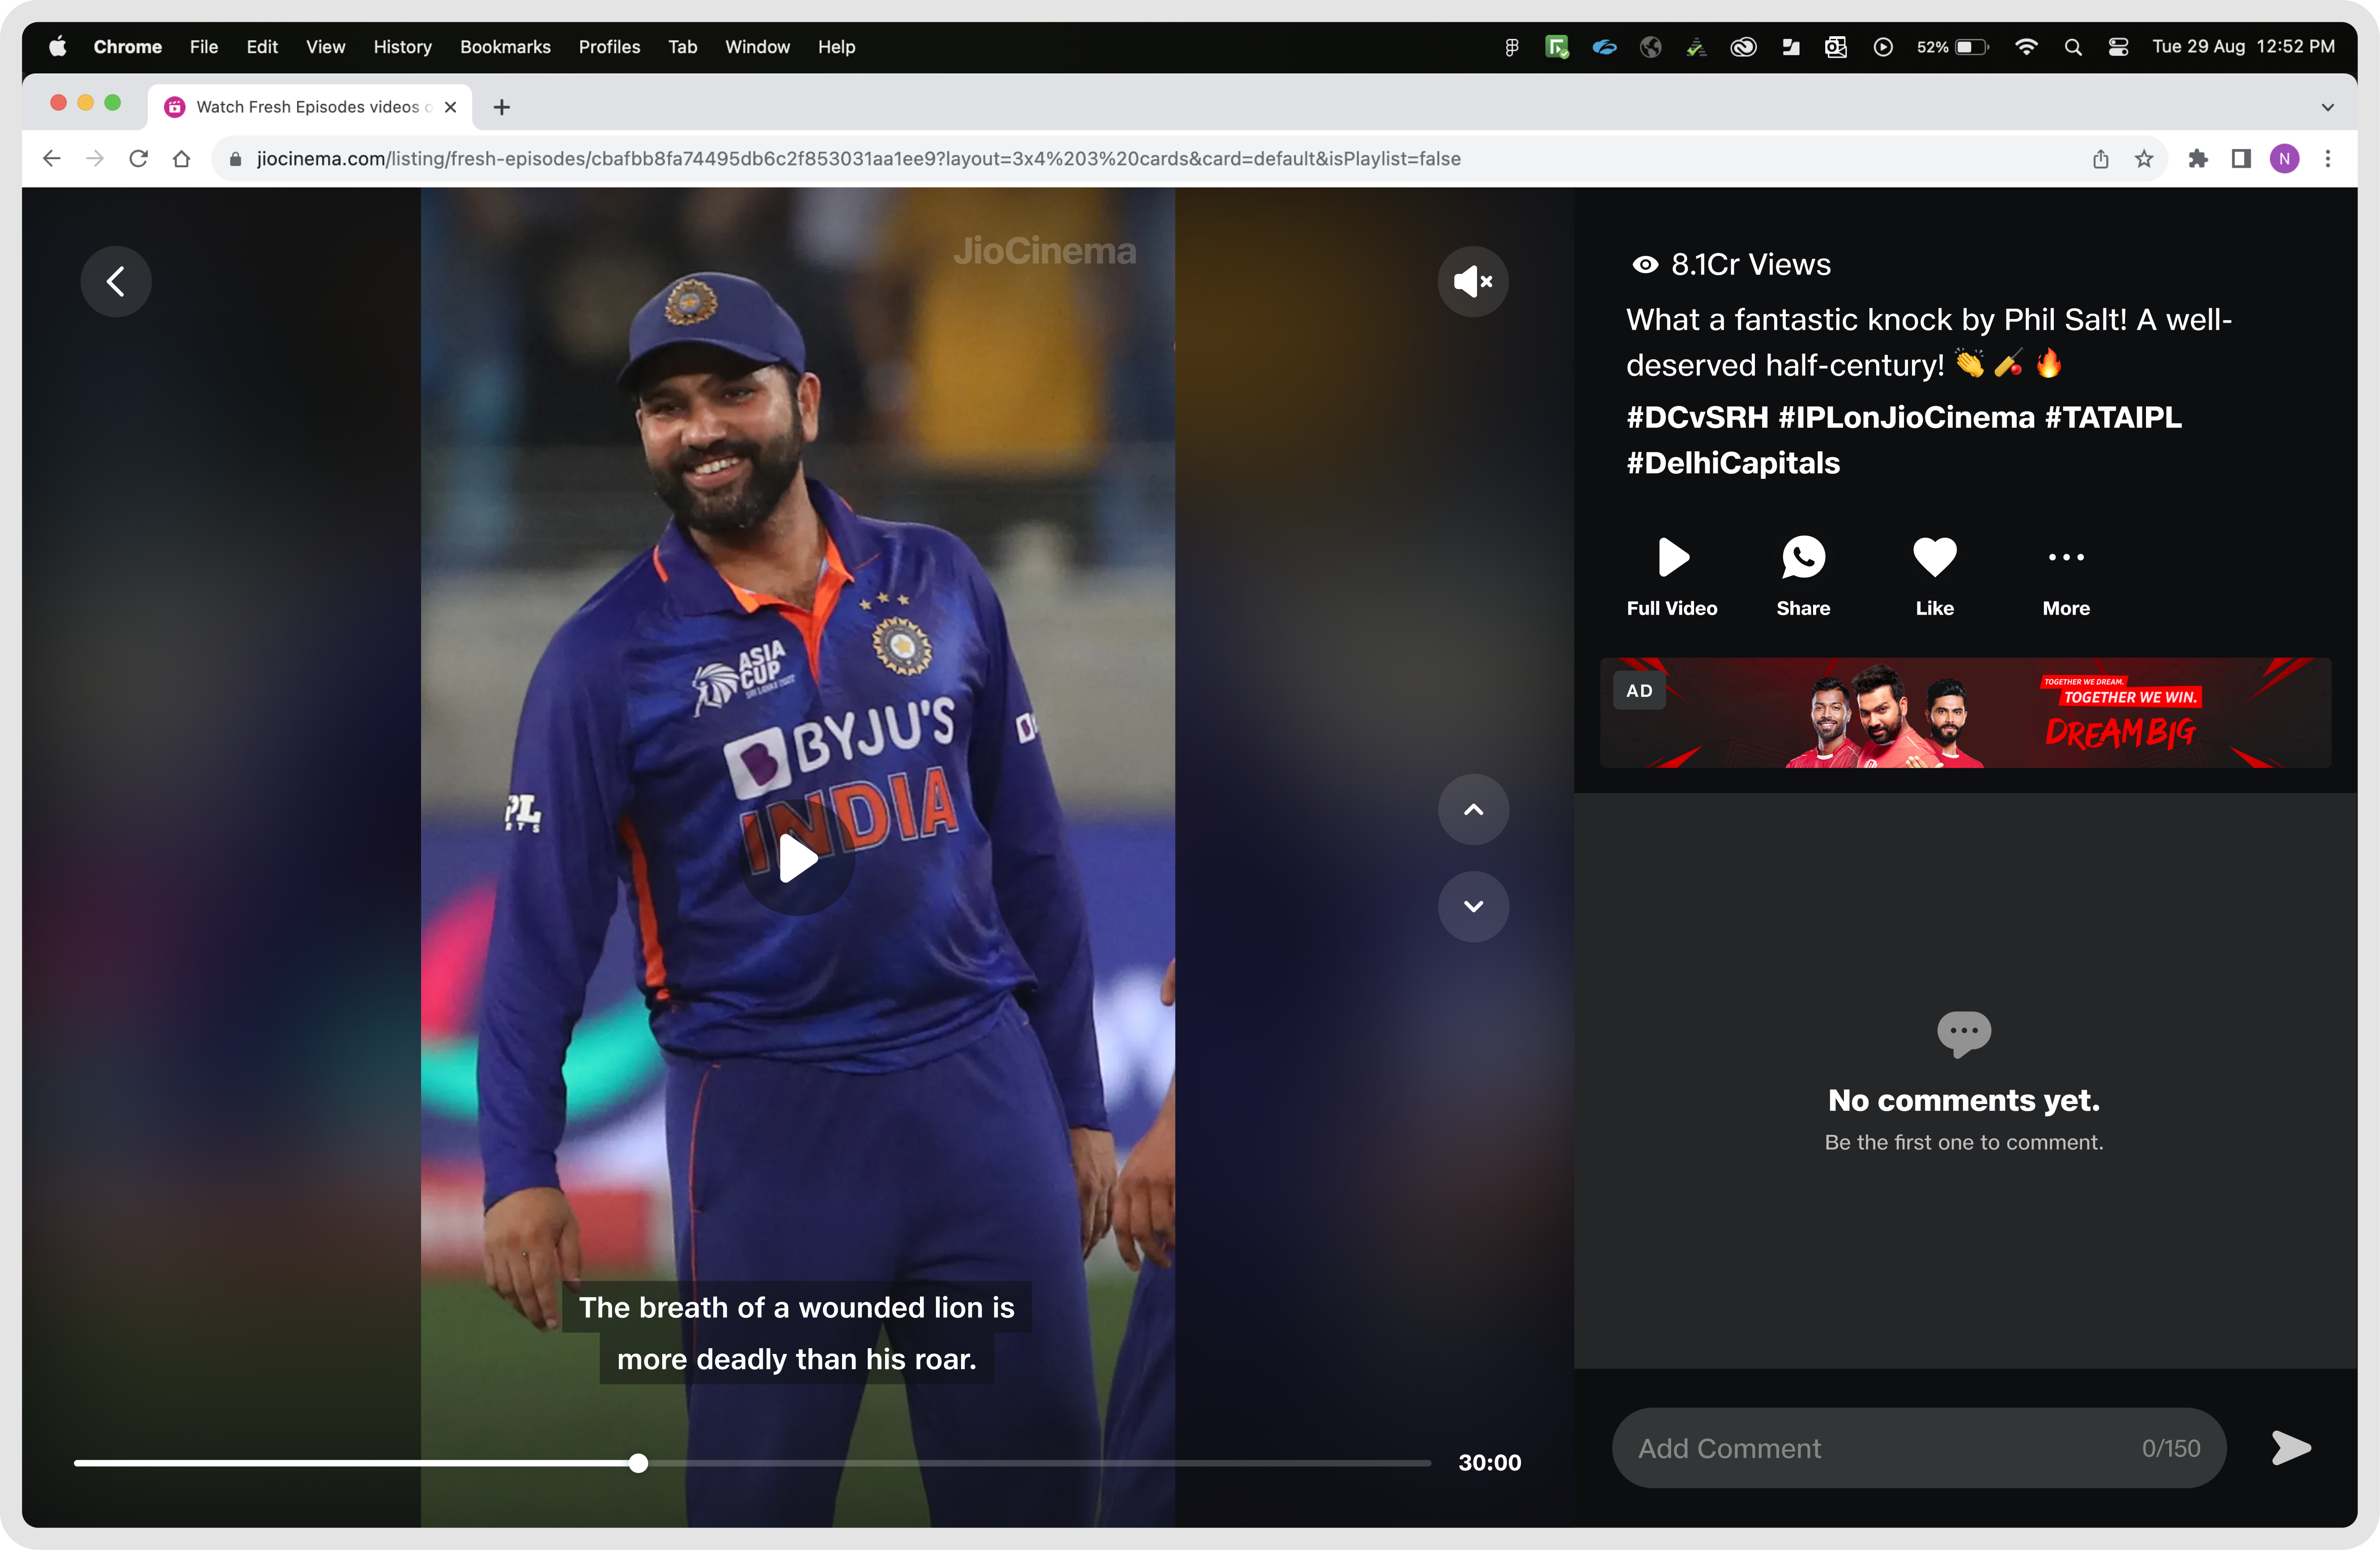Open the Profiles menu
Image resolution: width=2380 pixels, height=1550 pixels.
tap(609, 47)
